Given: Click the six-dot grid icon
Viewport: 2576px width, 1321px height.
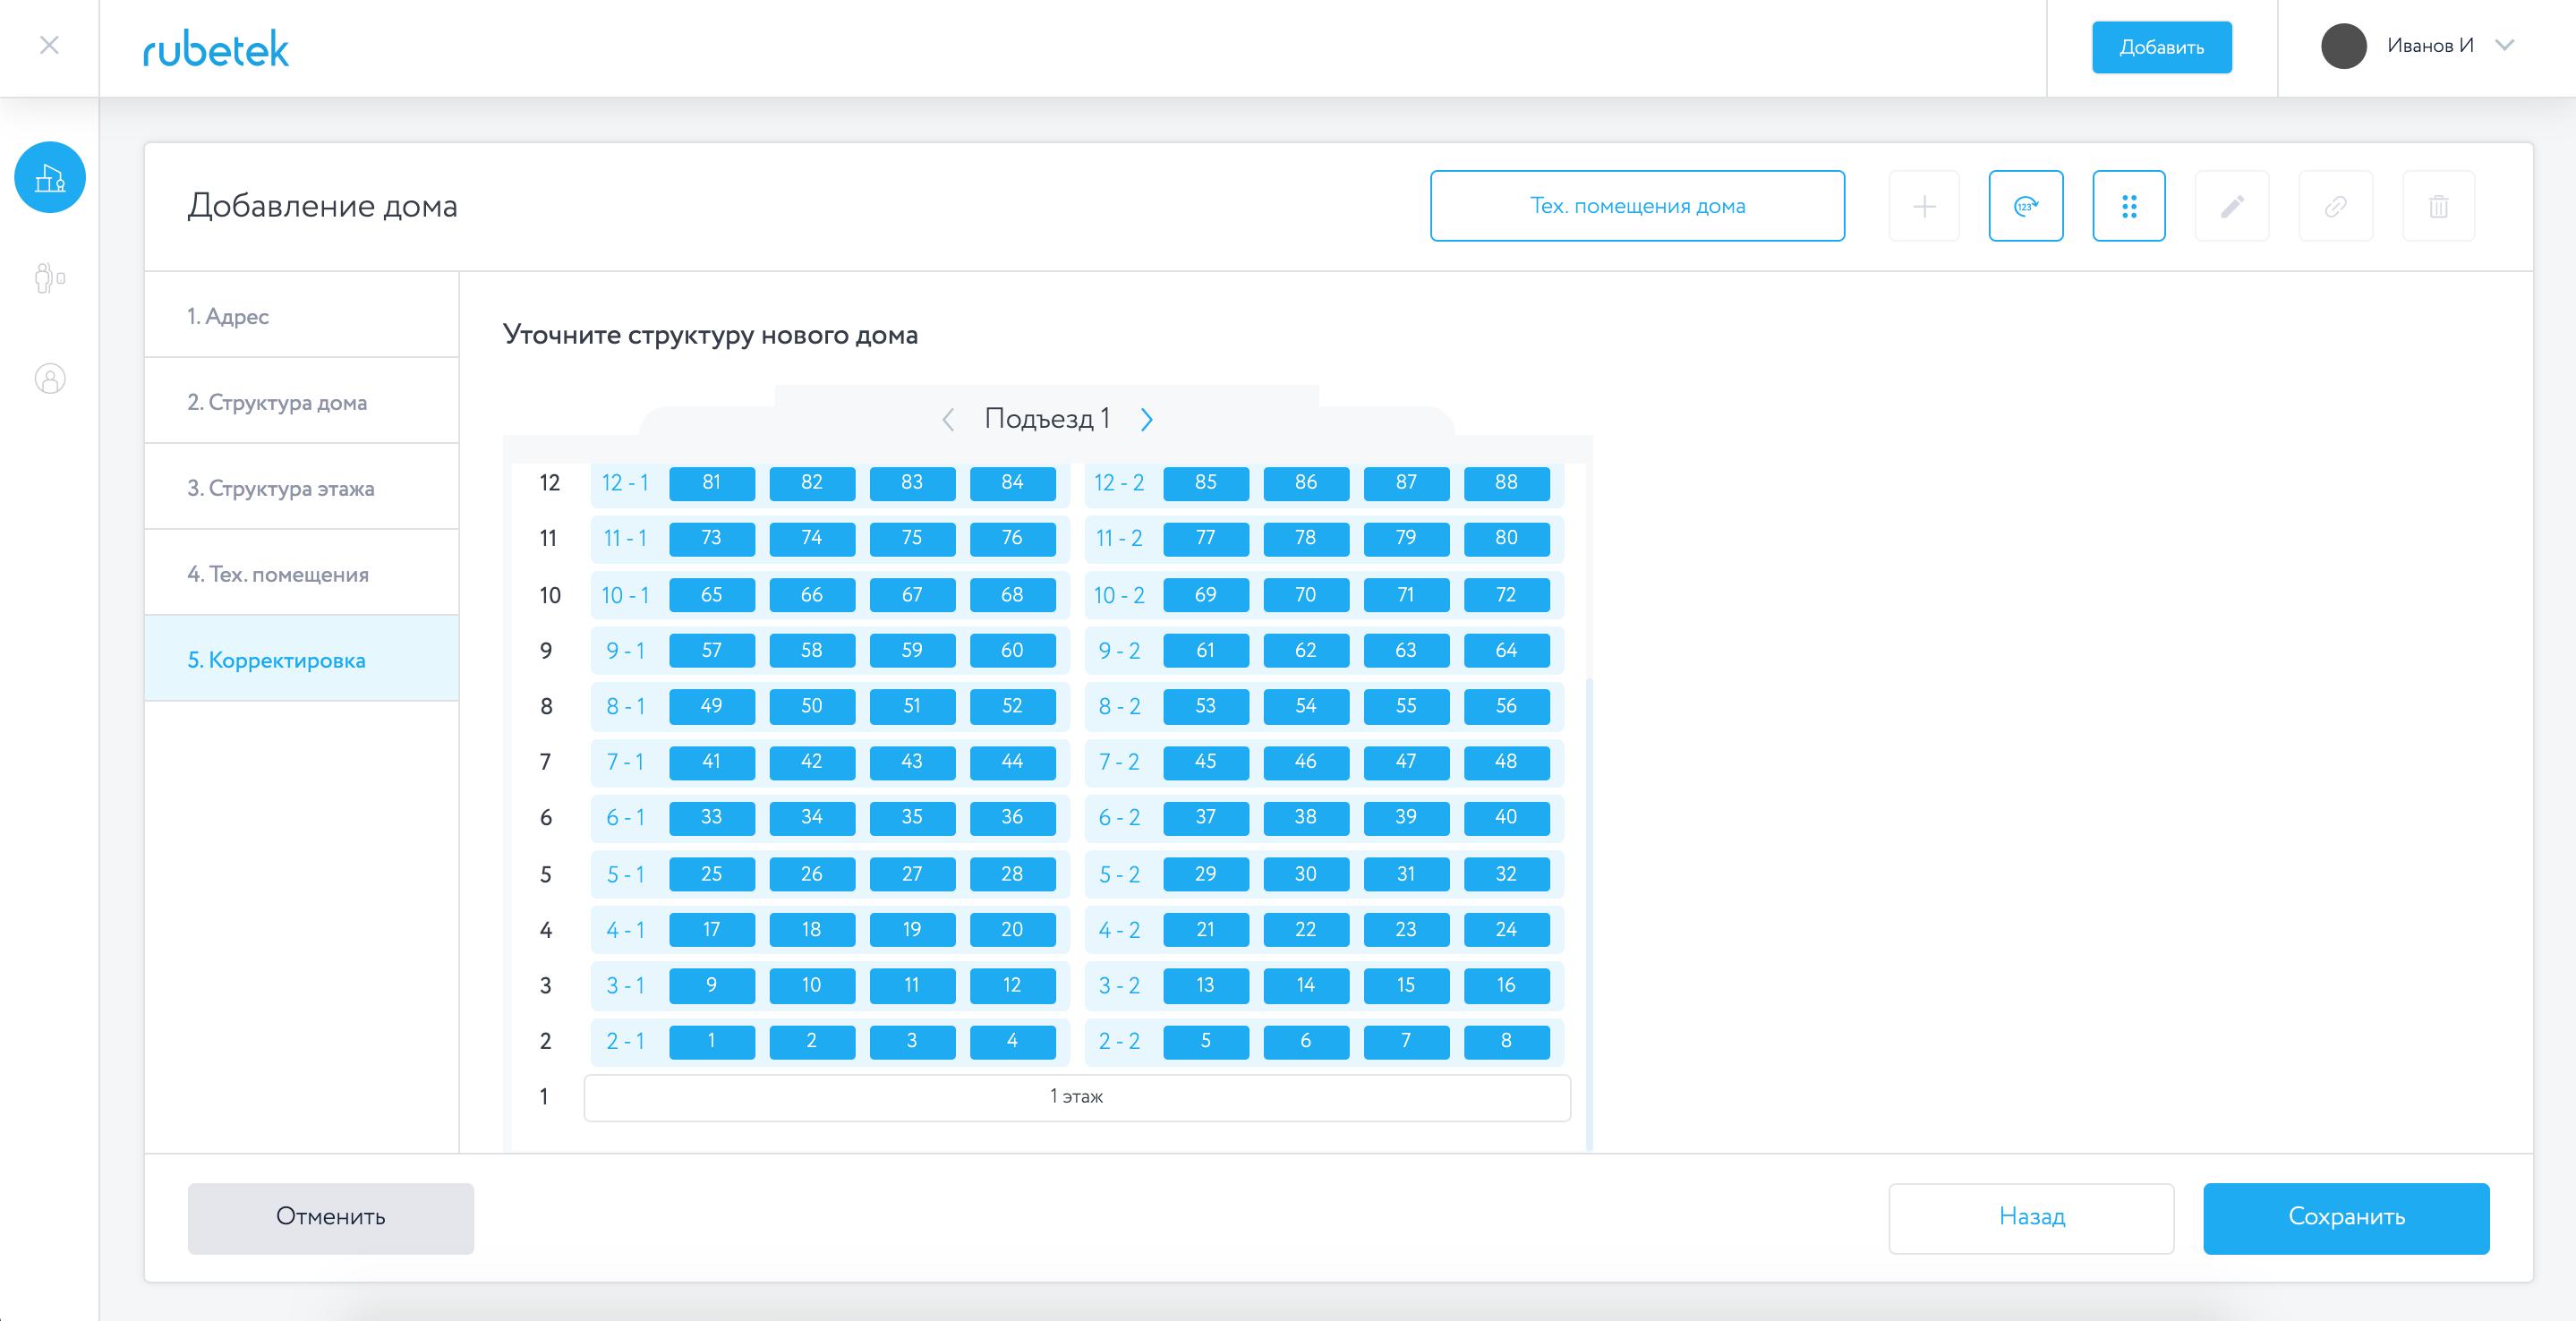Looking at the screenshot, I should pyautogui.click(x=2129, y=206).
